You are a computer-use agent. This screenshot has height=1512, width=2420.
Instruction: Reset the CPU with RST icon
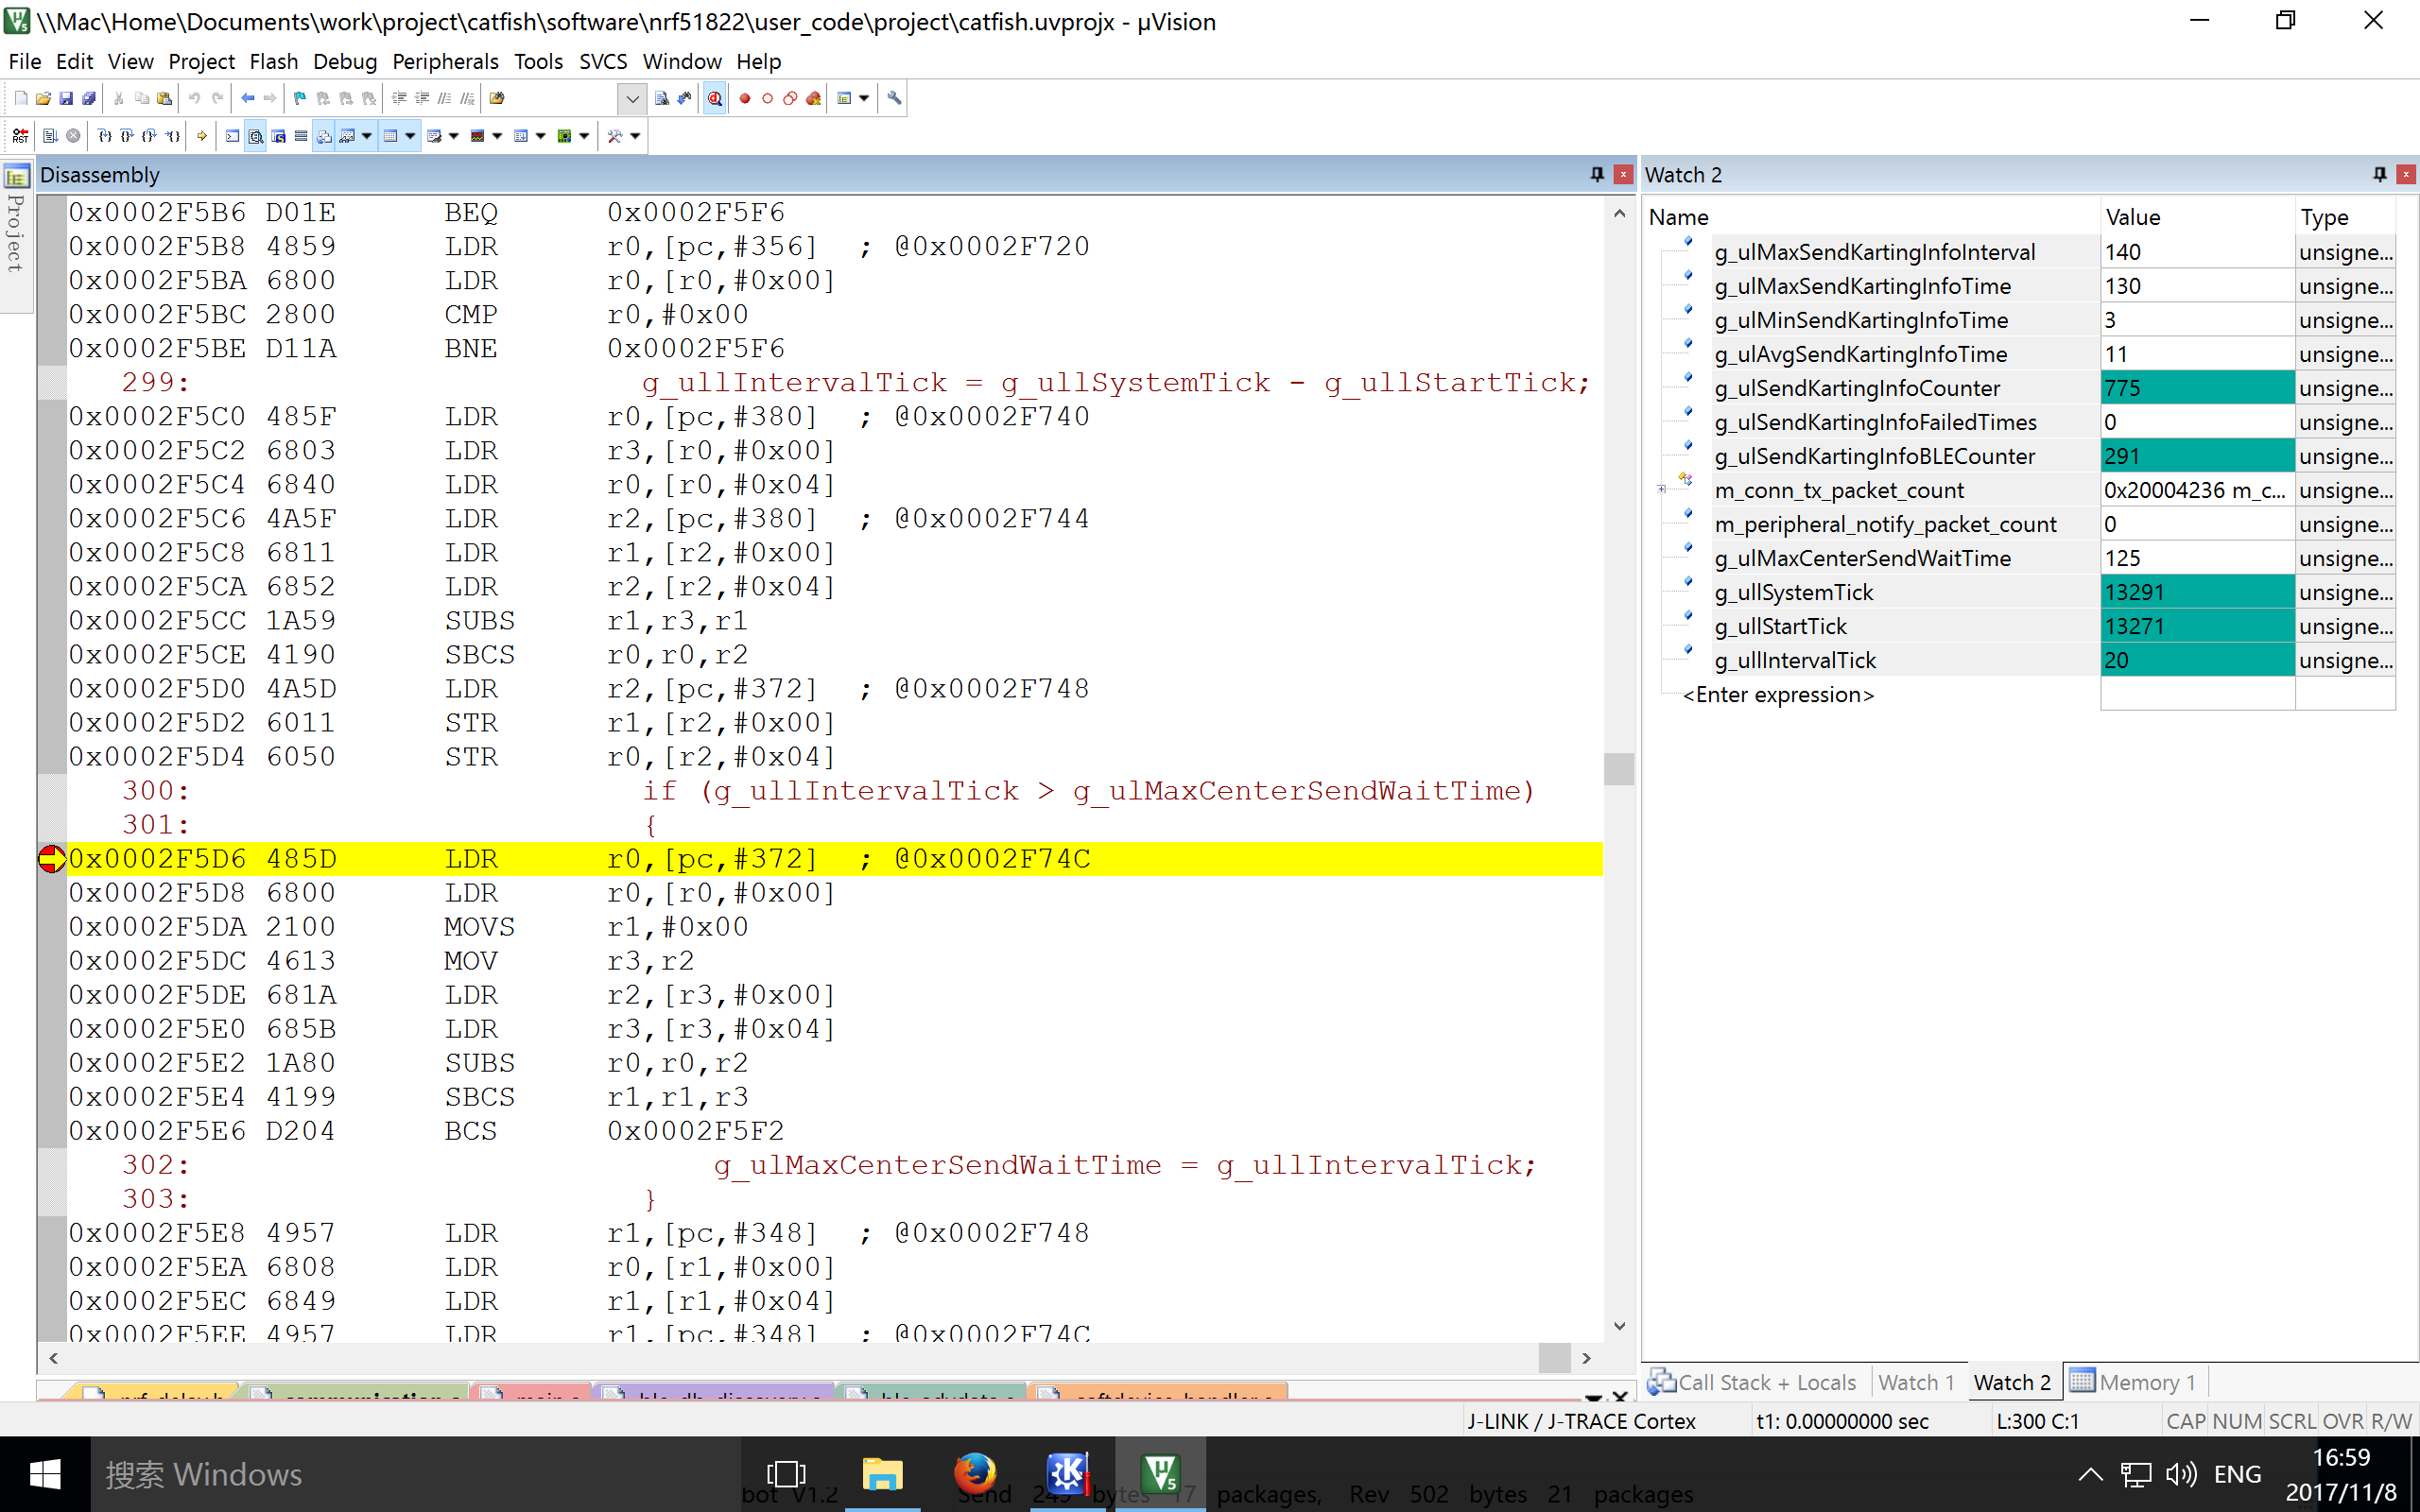tap(21, 136)
